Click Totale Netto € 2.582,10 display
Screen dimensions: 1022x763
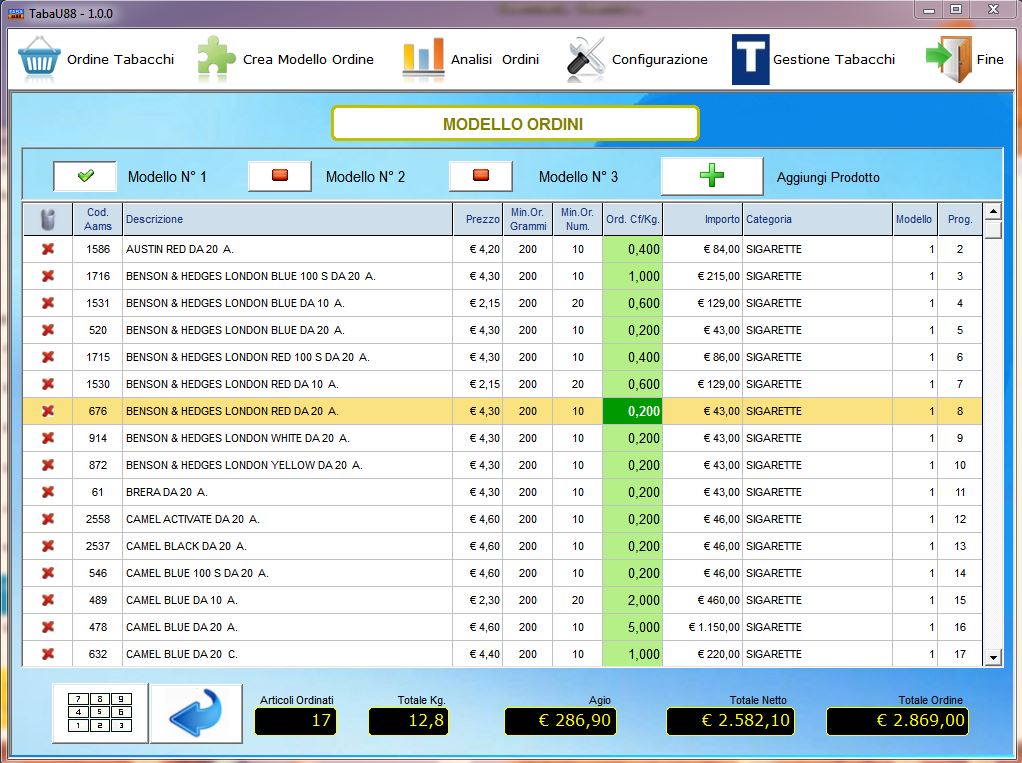point(730,721)
